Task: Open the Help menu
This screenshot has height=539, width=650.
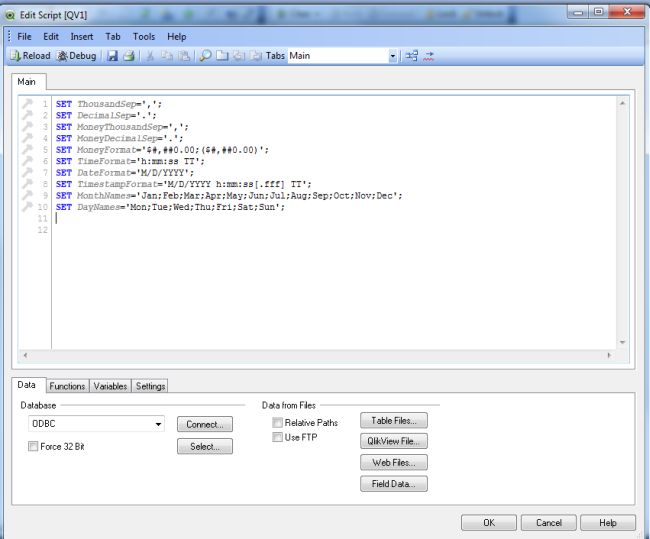Action: point(177,36)
